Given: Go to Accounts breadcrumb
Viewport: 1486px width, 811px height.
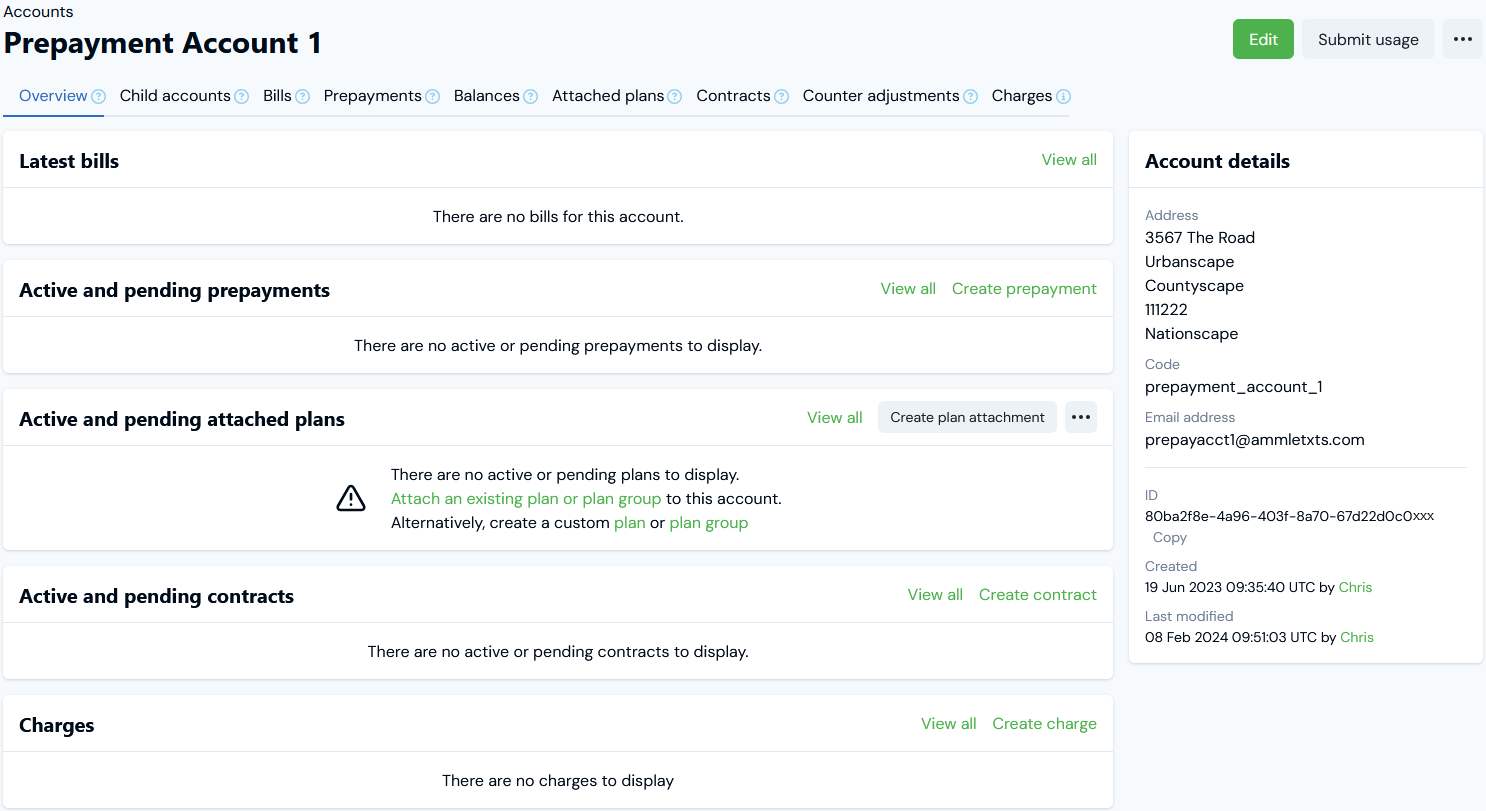Looking at the screenshot, I should point(38,12).
